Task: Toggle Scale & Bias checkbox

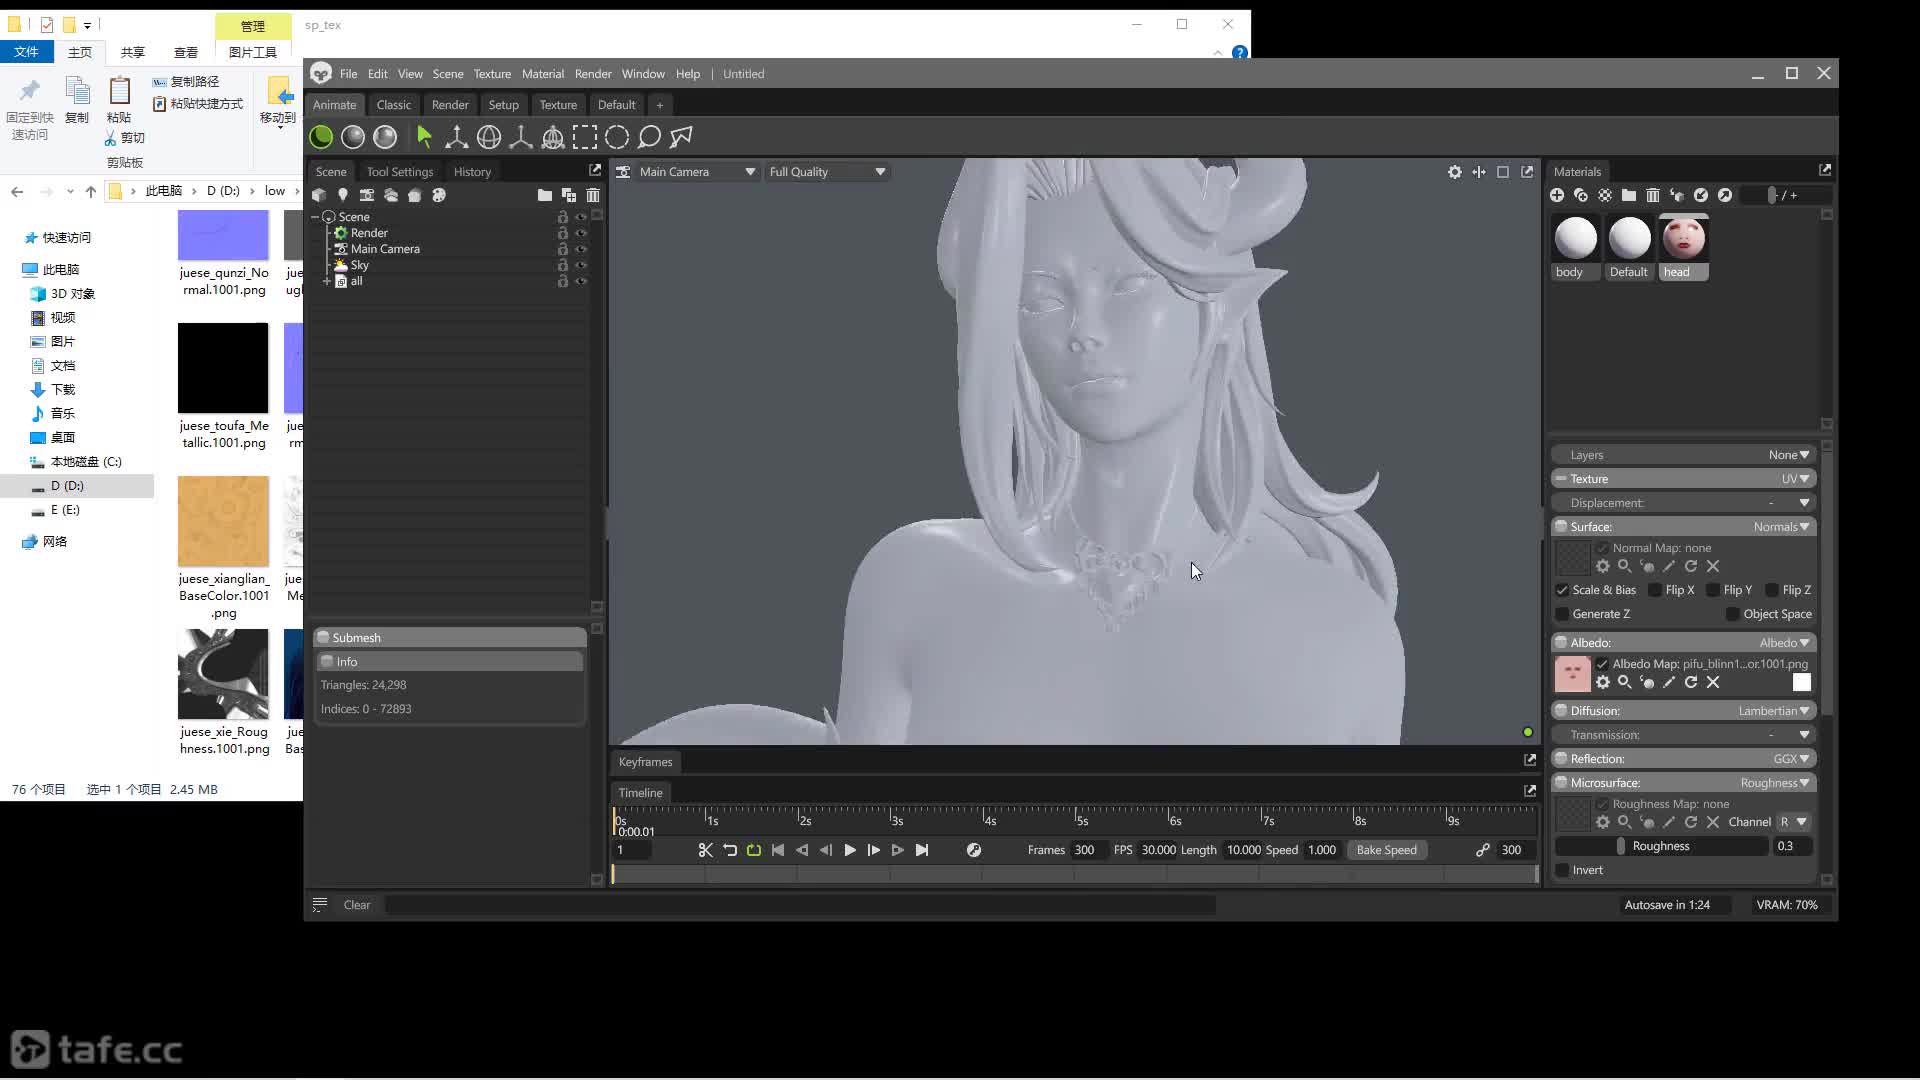Action: point(1562,590)
